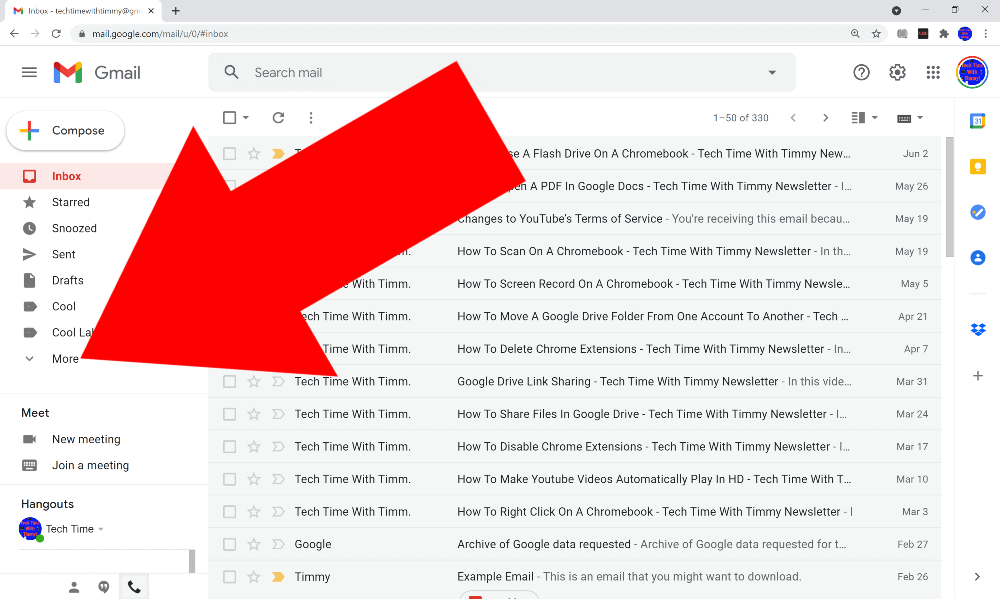Open select-all dropdown arrow
Image resolution: width=1000 pixels, height=599 pixels.
coord(246,117)
